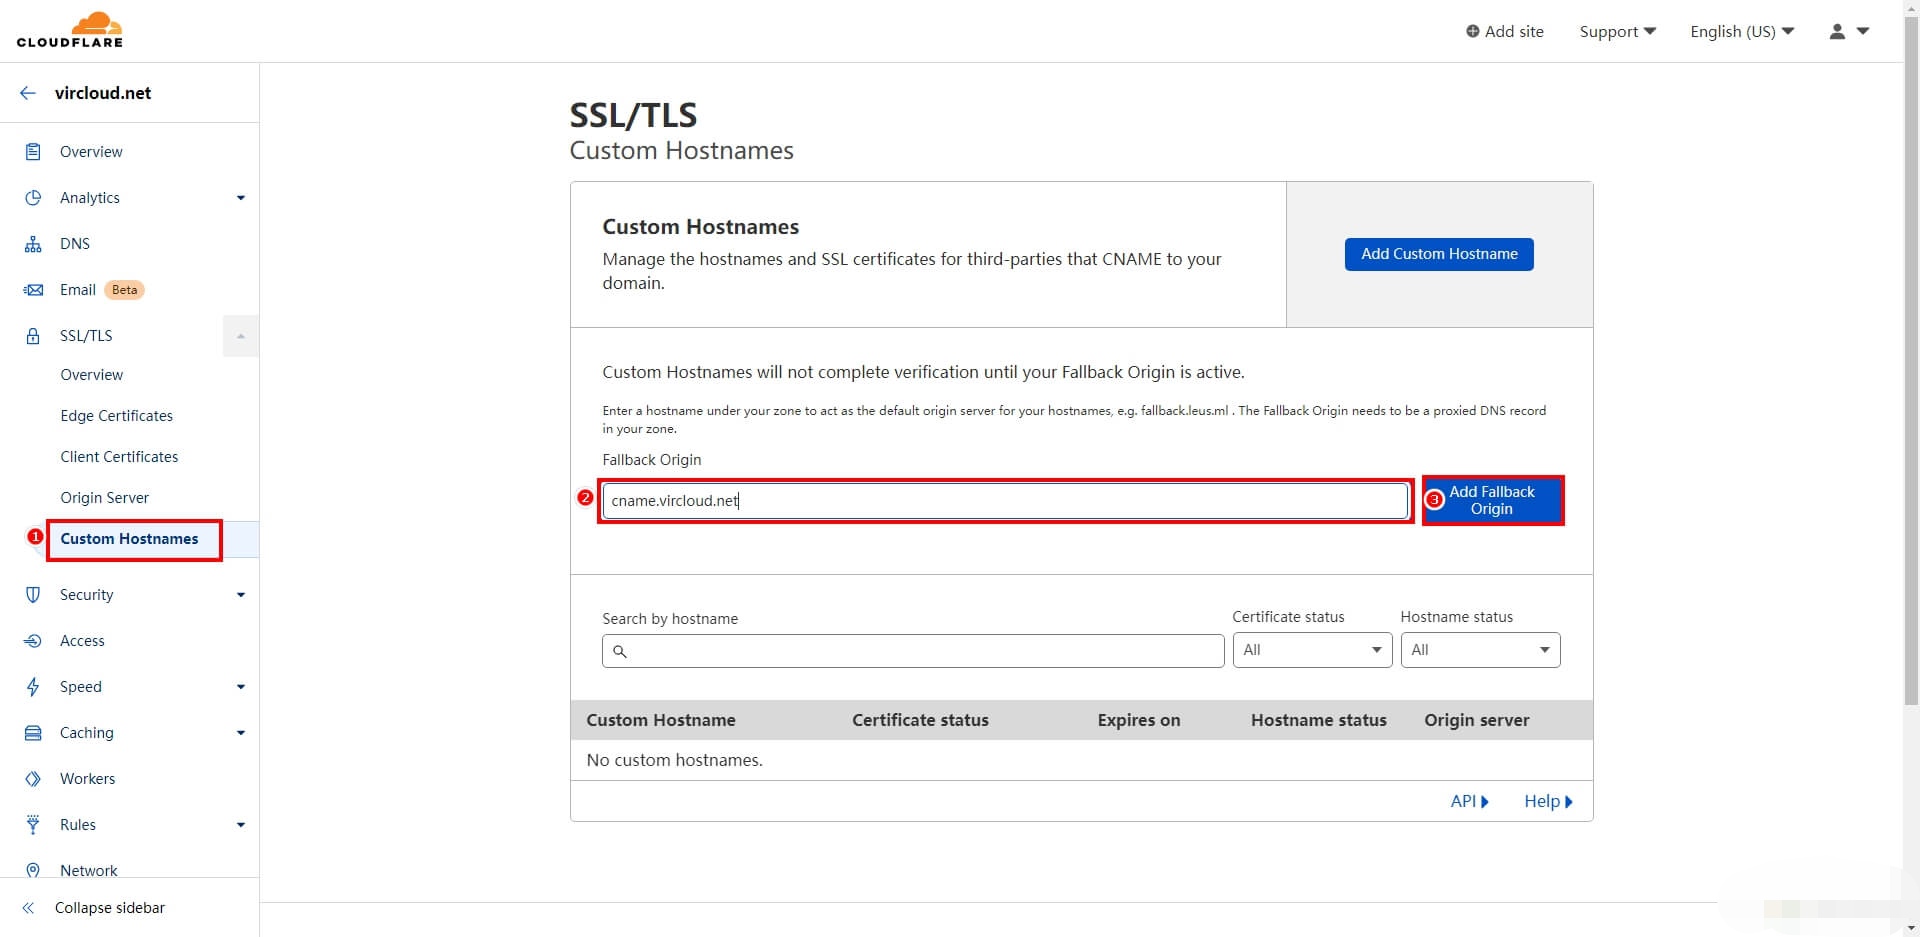Open the English (US) language menu
The image size is (1920, 937).
click(x=1741, y=31)
